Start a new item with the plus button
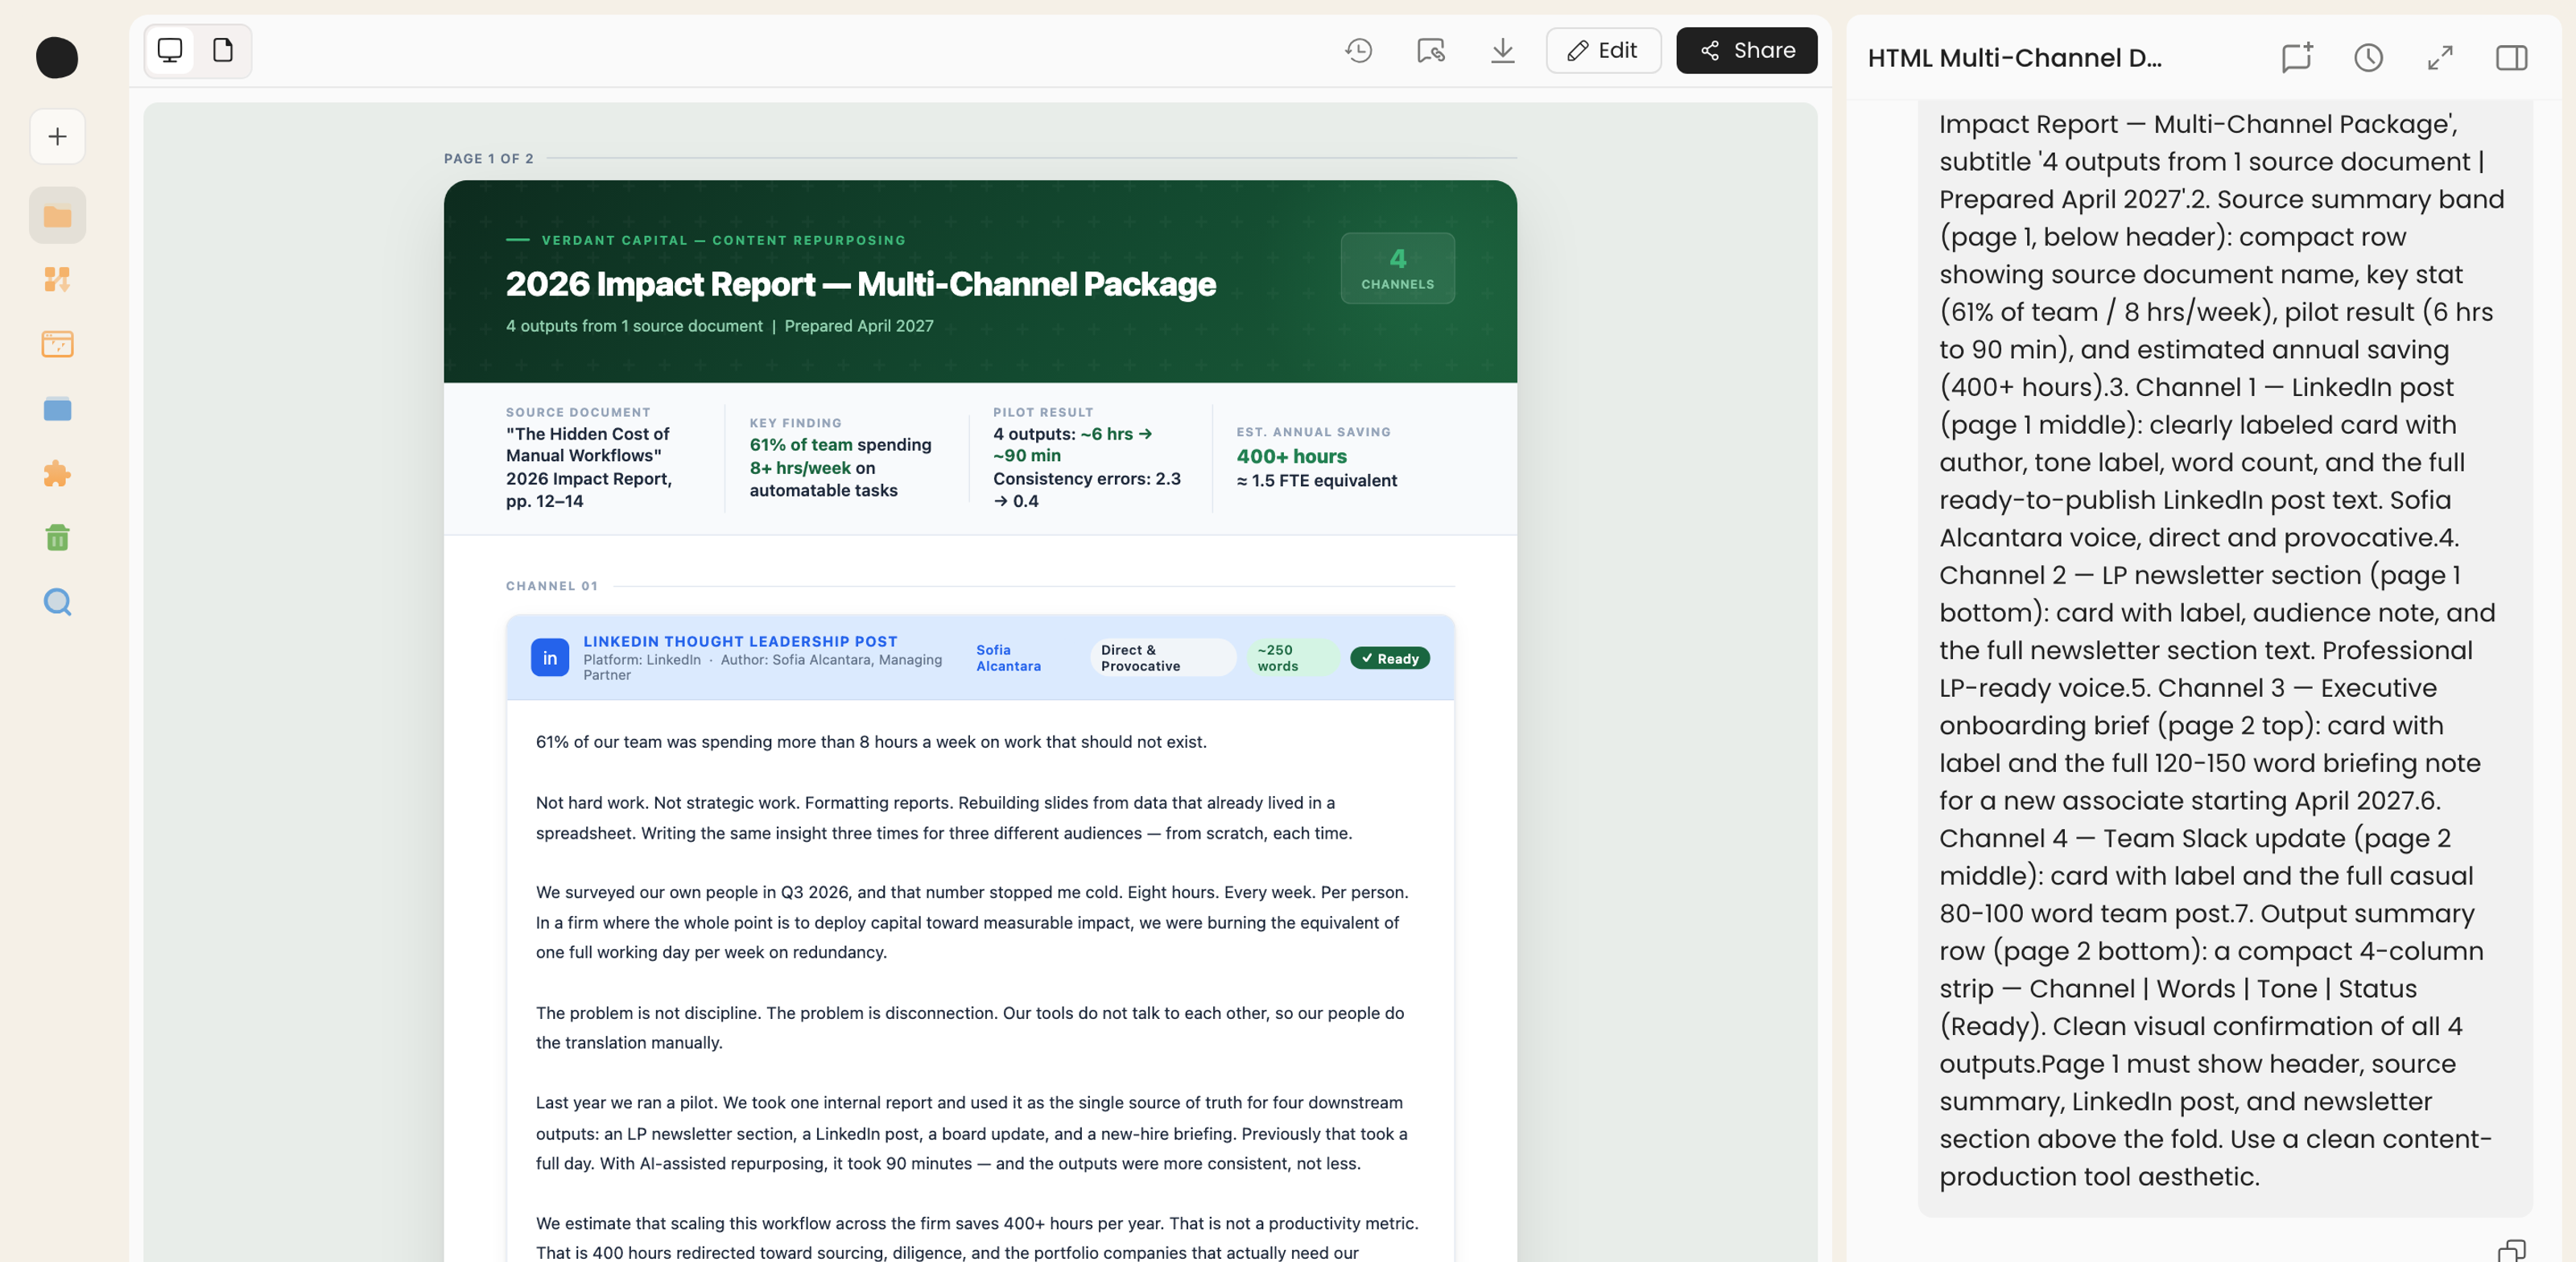The height and width of the screenshot is (1262, 2576). [57, 136]
